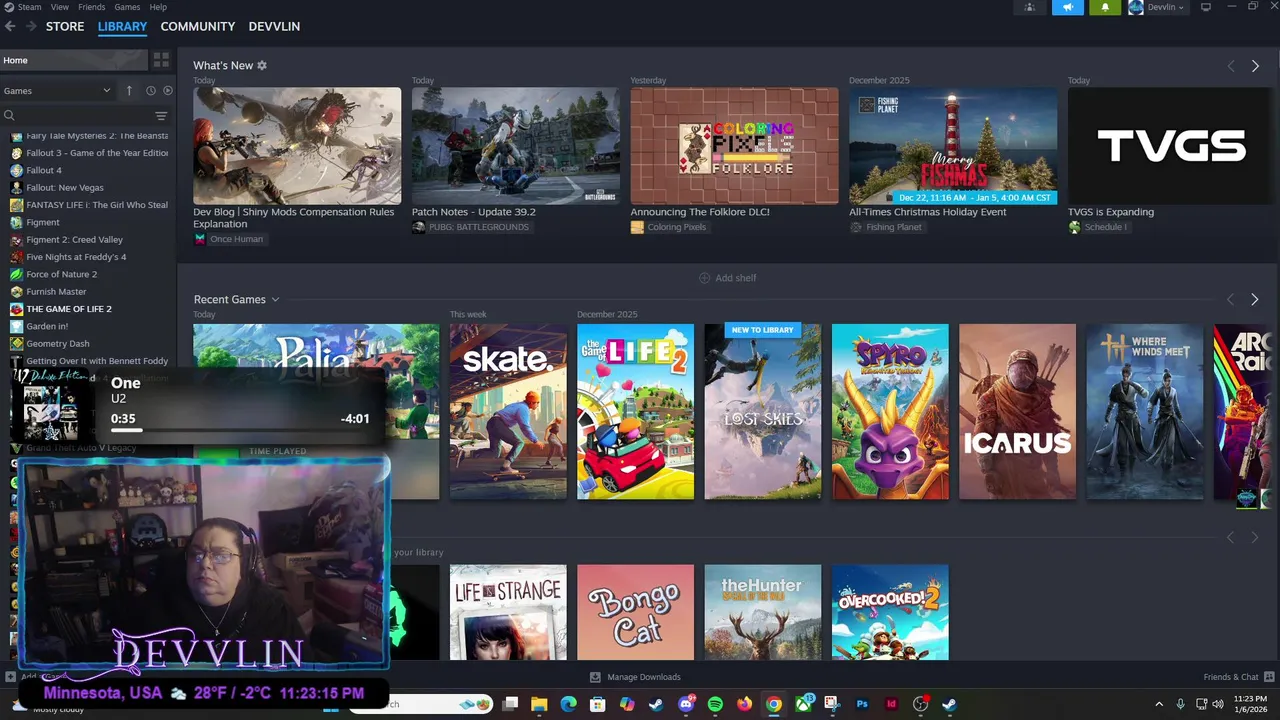
Task: Show next What's New items
Action: click(x=1255, y=66)
